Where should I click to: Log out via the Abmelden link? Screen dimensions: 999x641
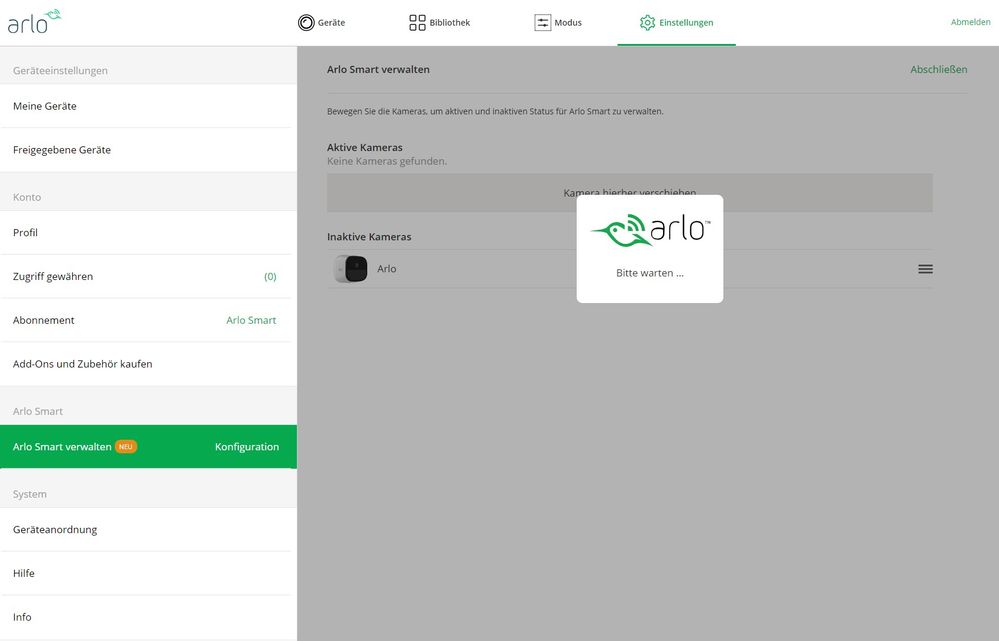970,22
